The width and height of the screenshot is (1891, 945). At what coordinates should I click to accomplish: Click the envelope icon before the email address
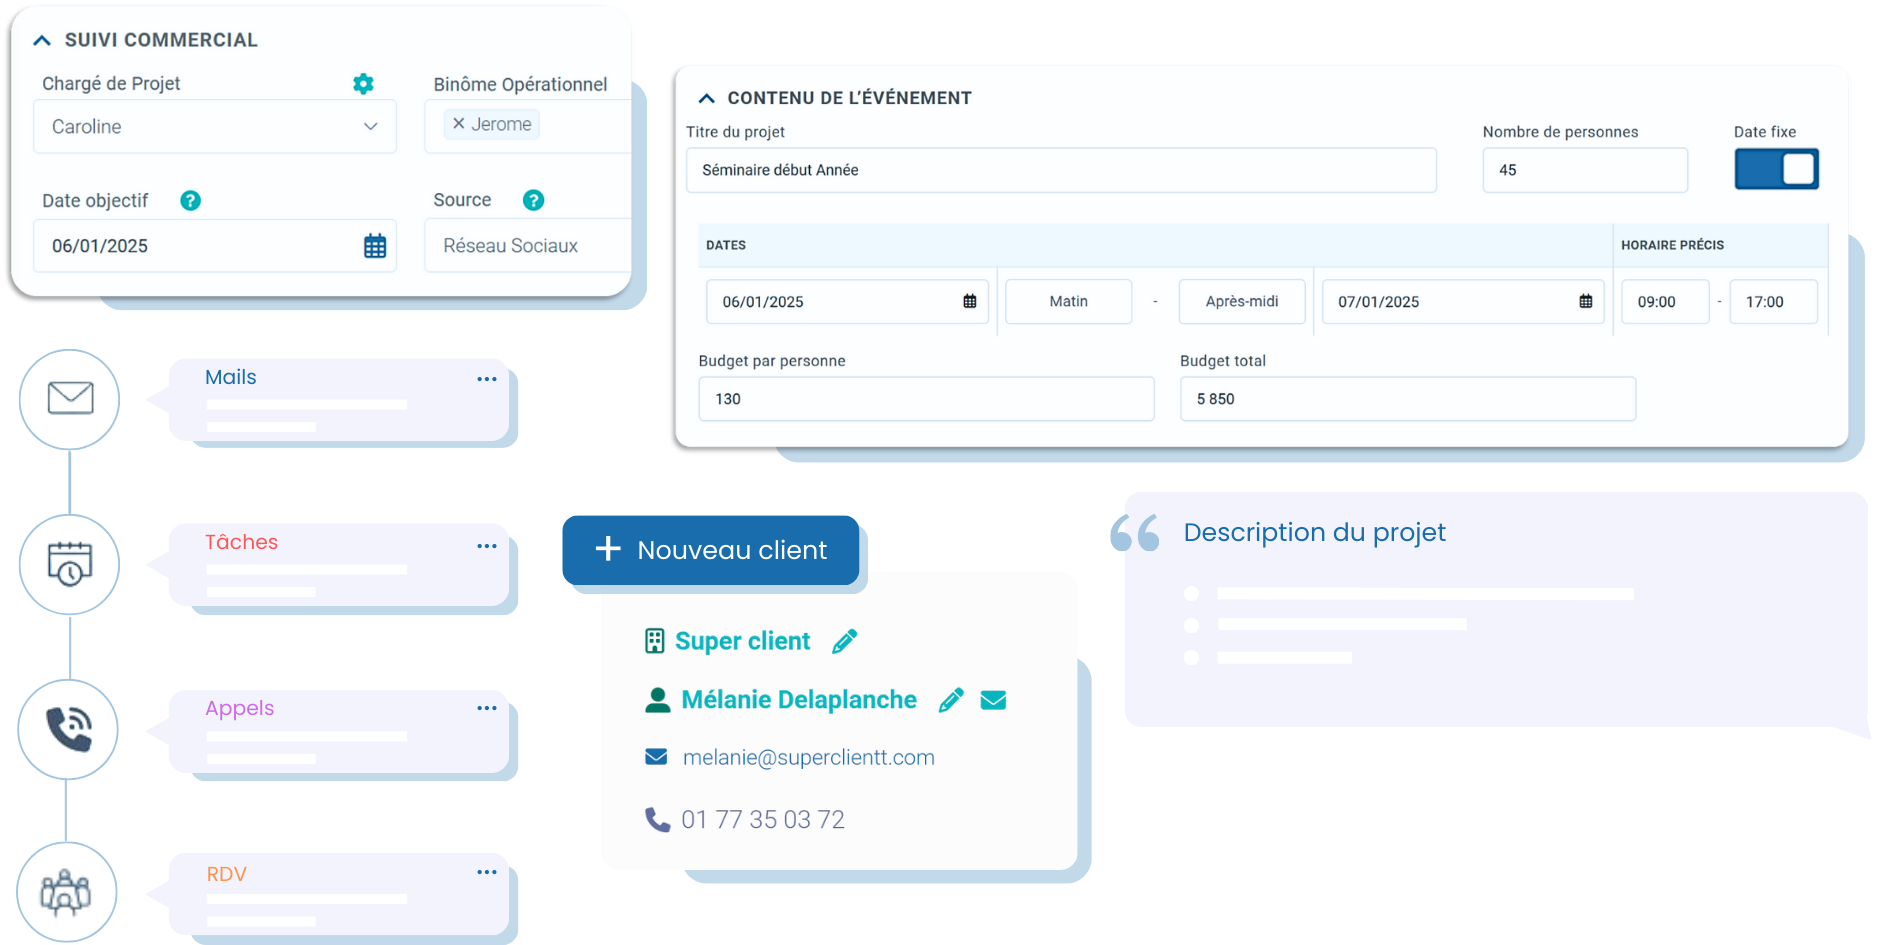pos(656,757)
